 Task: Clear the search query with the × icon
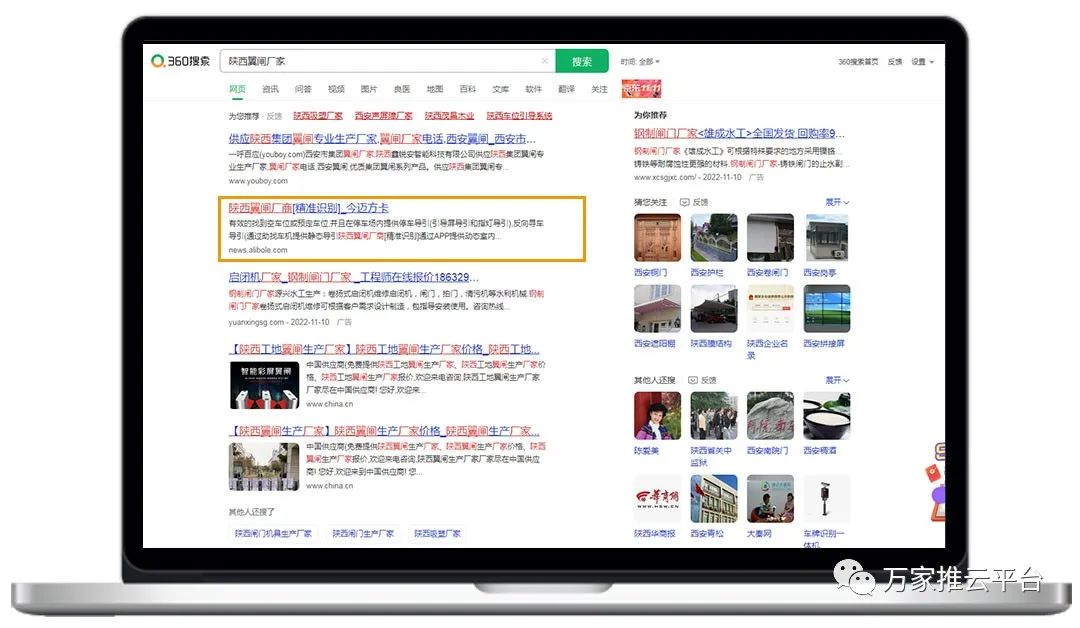coord(545,61)
